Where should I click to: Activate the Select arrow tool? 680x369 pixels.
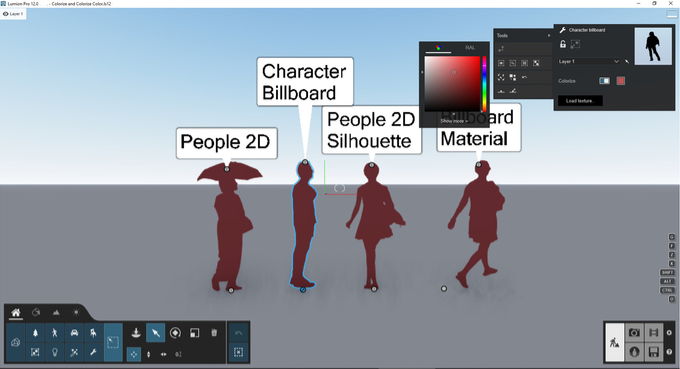155,333
